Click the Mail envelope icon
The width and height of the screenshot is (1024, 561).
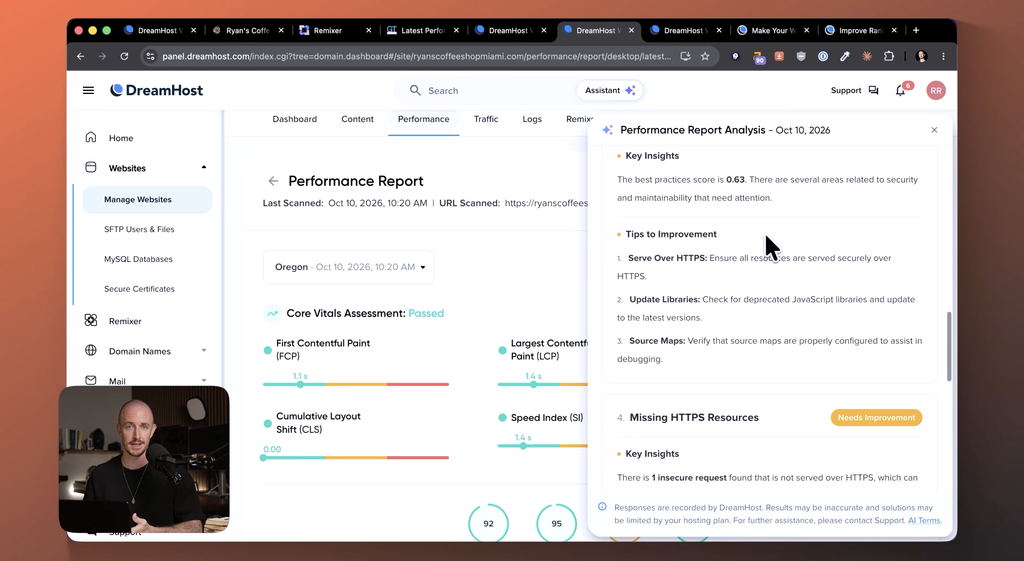(x=91, y=380)
